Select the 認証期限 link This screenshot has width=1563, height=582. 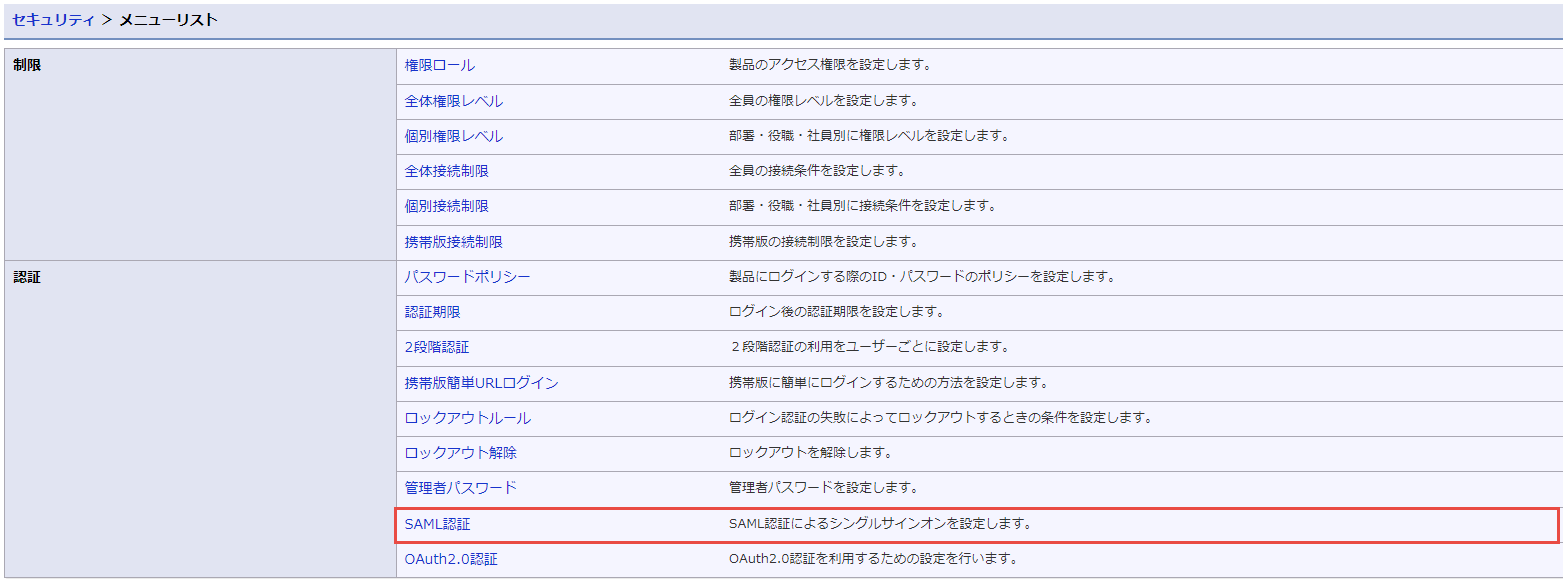click(432, 312)
